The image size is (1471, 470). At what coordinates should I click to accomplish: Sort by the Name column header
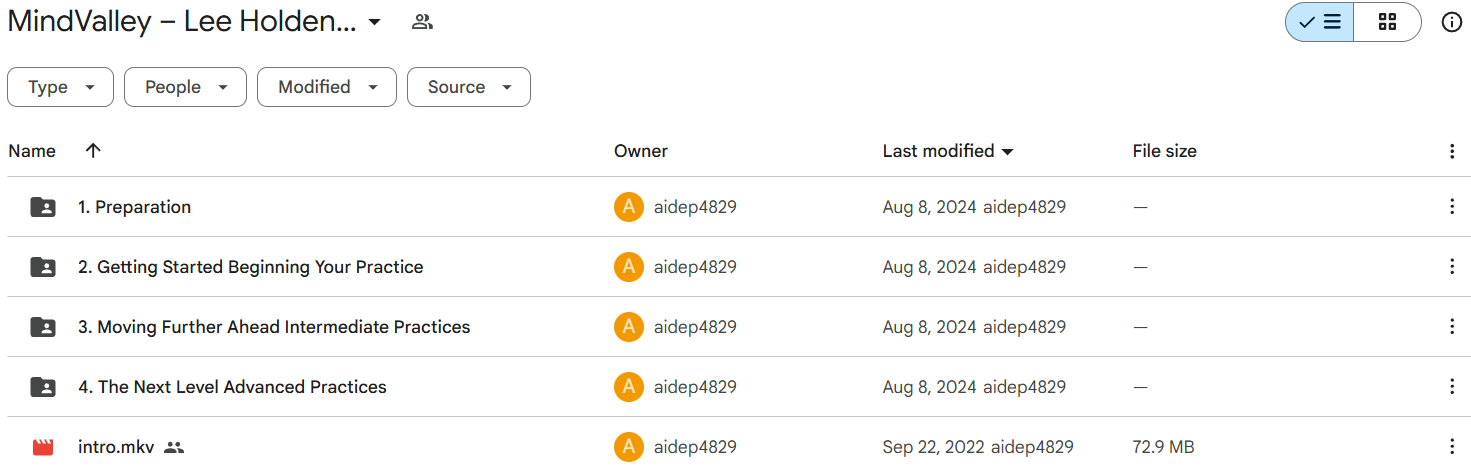coord(32,151)
